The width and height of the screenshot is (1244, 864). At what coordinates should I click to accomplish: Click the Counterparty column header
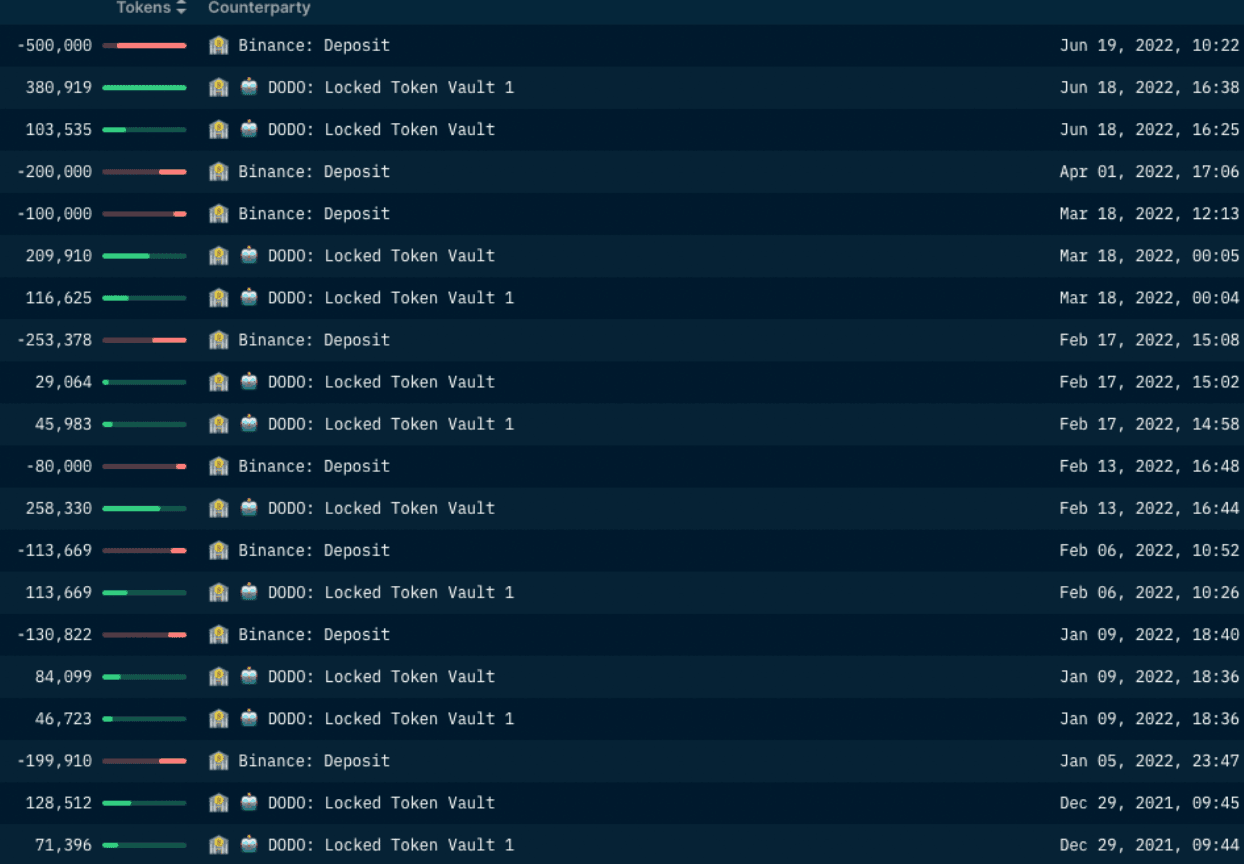(259, 8)
